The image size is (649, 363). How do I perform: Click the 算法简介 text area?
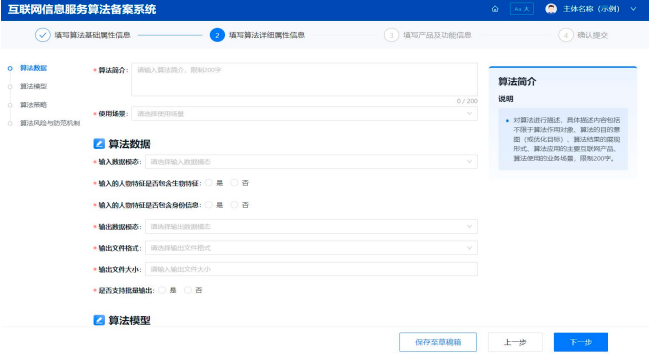304,79
